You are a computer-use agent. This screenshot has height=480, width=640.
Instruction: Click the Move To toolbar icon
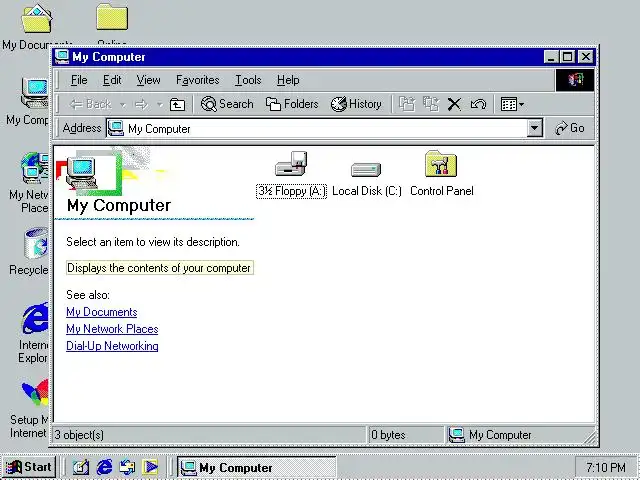[407, 104]
